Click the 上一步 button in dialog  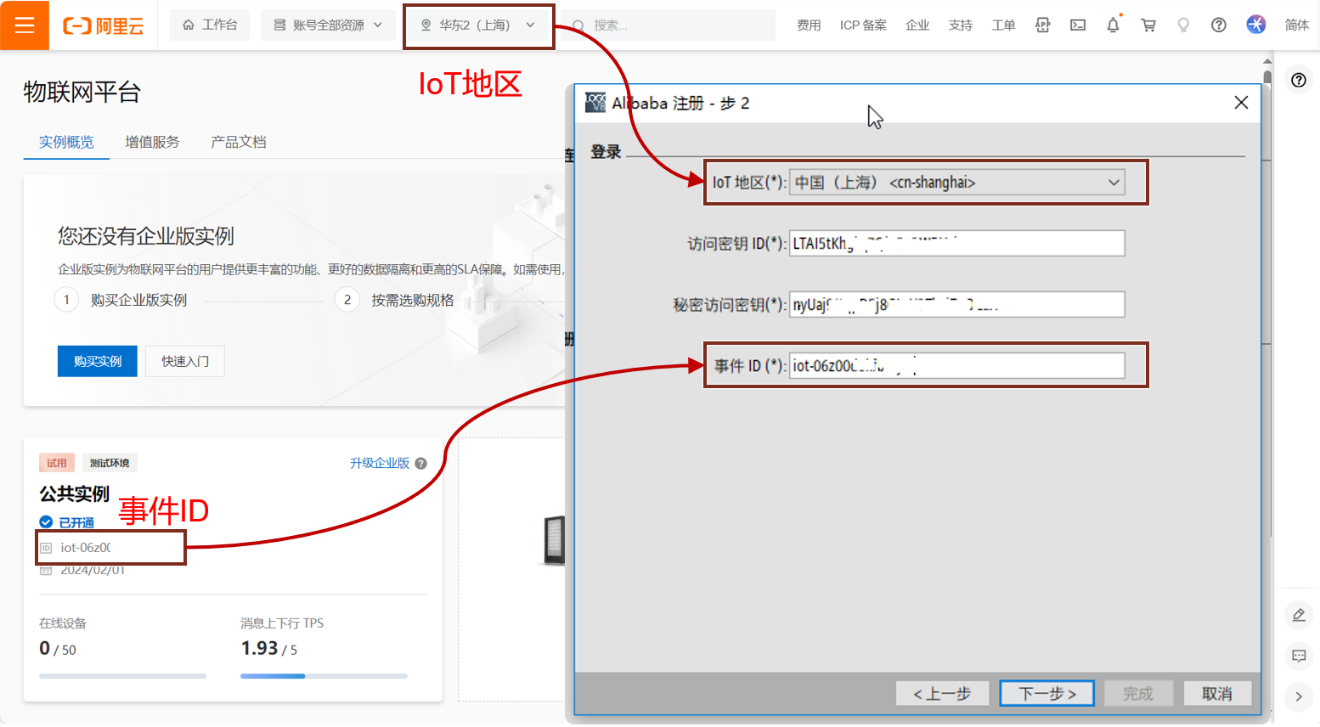click(943, 693)
